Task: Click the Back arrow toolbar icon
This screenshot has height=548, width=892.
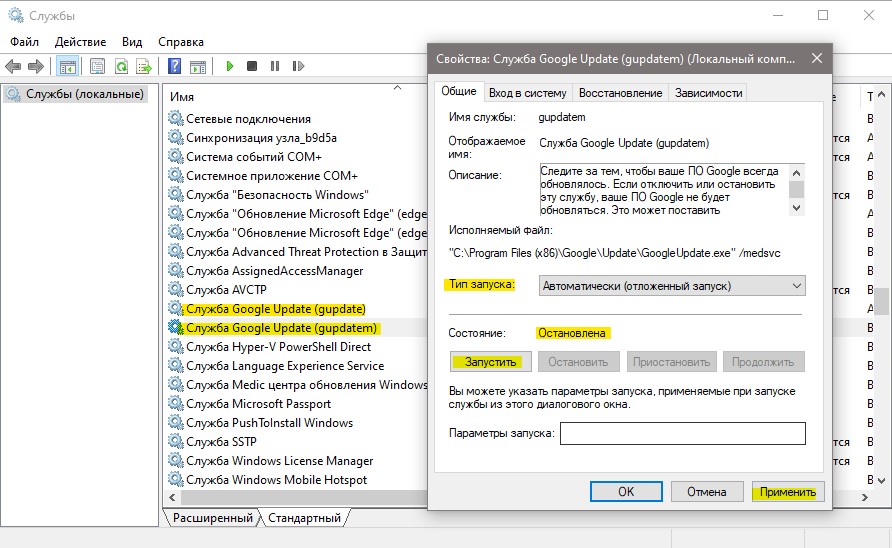Action: coord(13,67)
